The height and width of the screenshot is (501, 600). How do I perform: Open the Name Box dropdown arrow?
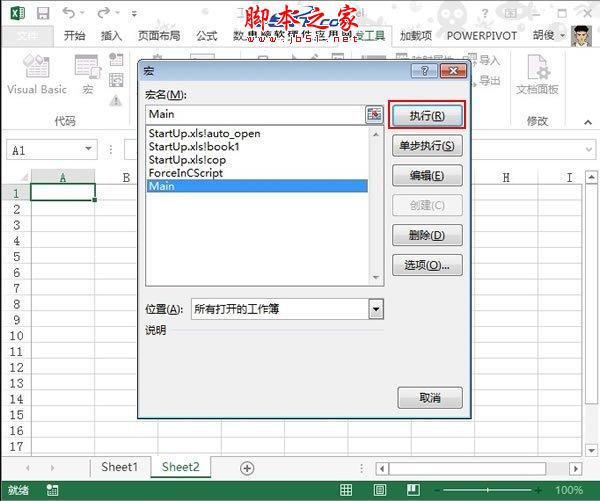point(88,149)
